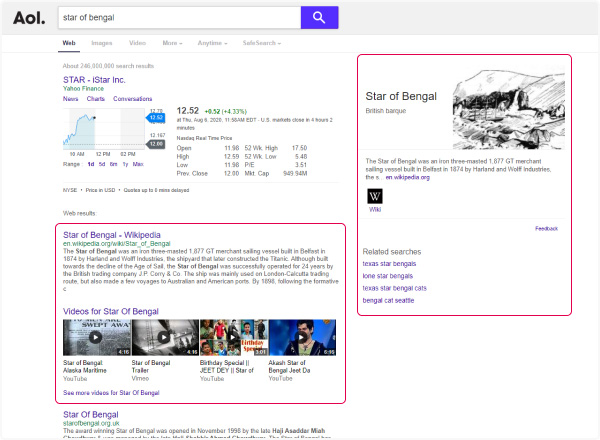This screenshot has width=600, height=440.
Task: Open related search 'lone star bengals'
Action: 388,276
